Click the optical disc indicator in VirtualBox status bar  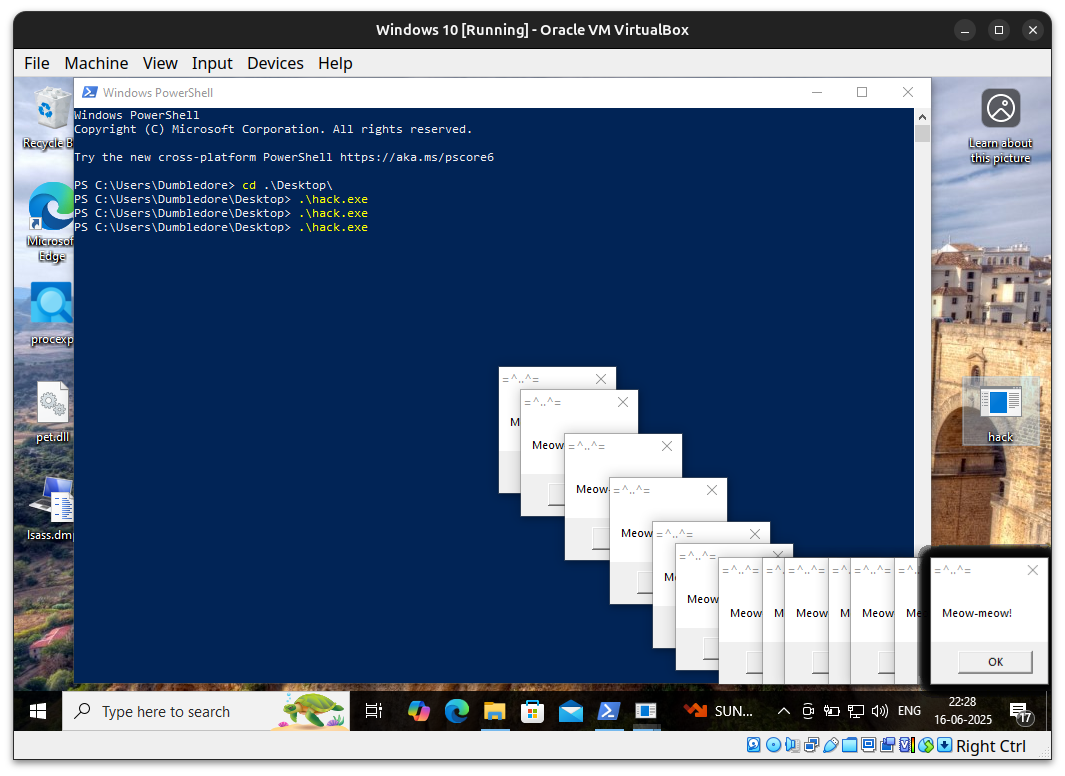coord(773,745)
